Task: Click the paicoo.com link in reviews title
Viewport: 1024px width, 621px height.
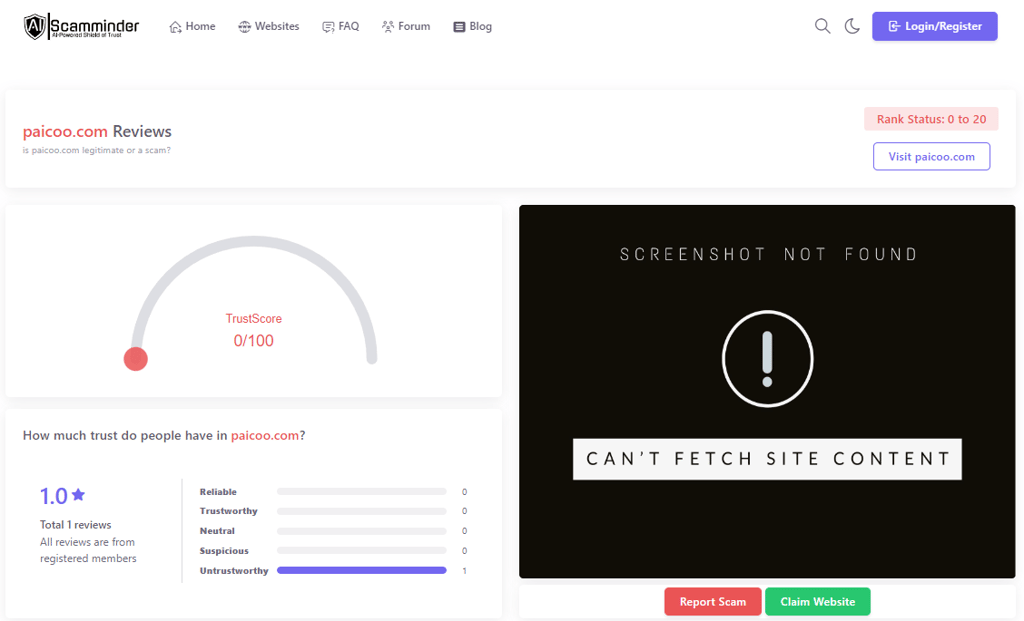Action: pos(65,131)
